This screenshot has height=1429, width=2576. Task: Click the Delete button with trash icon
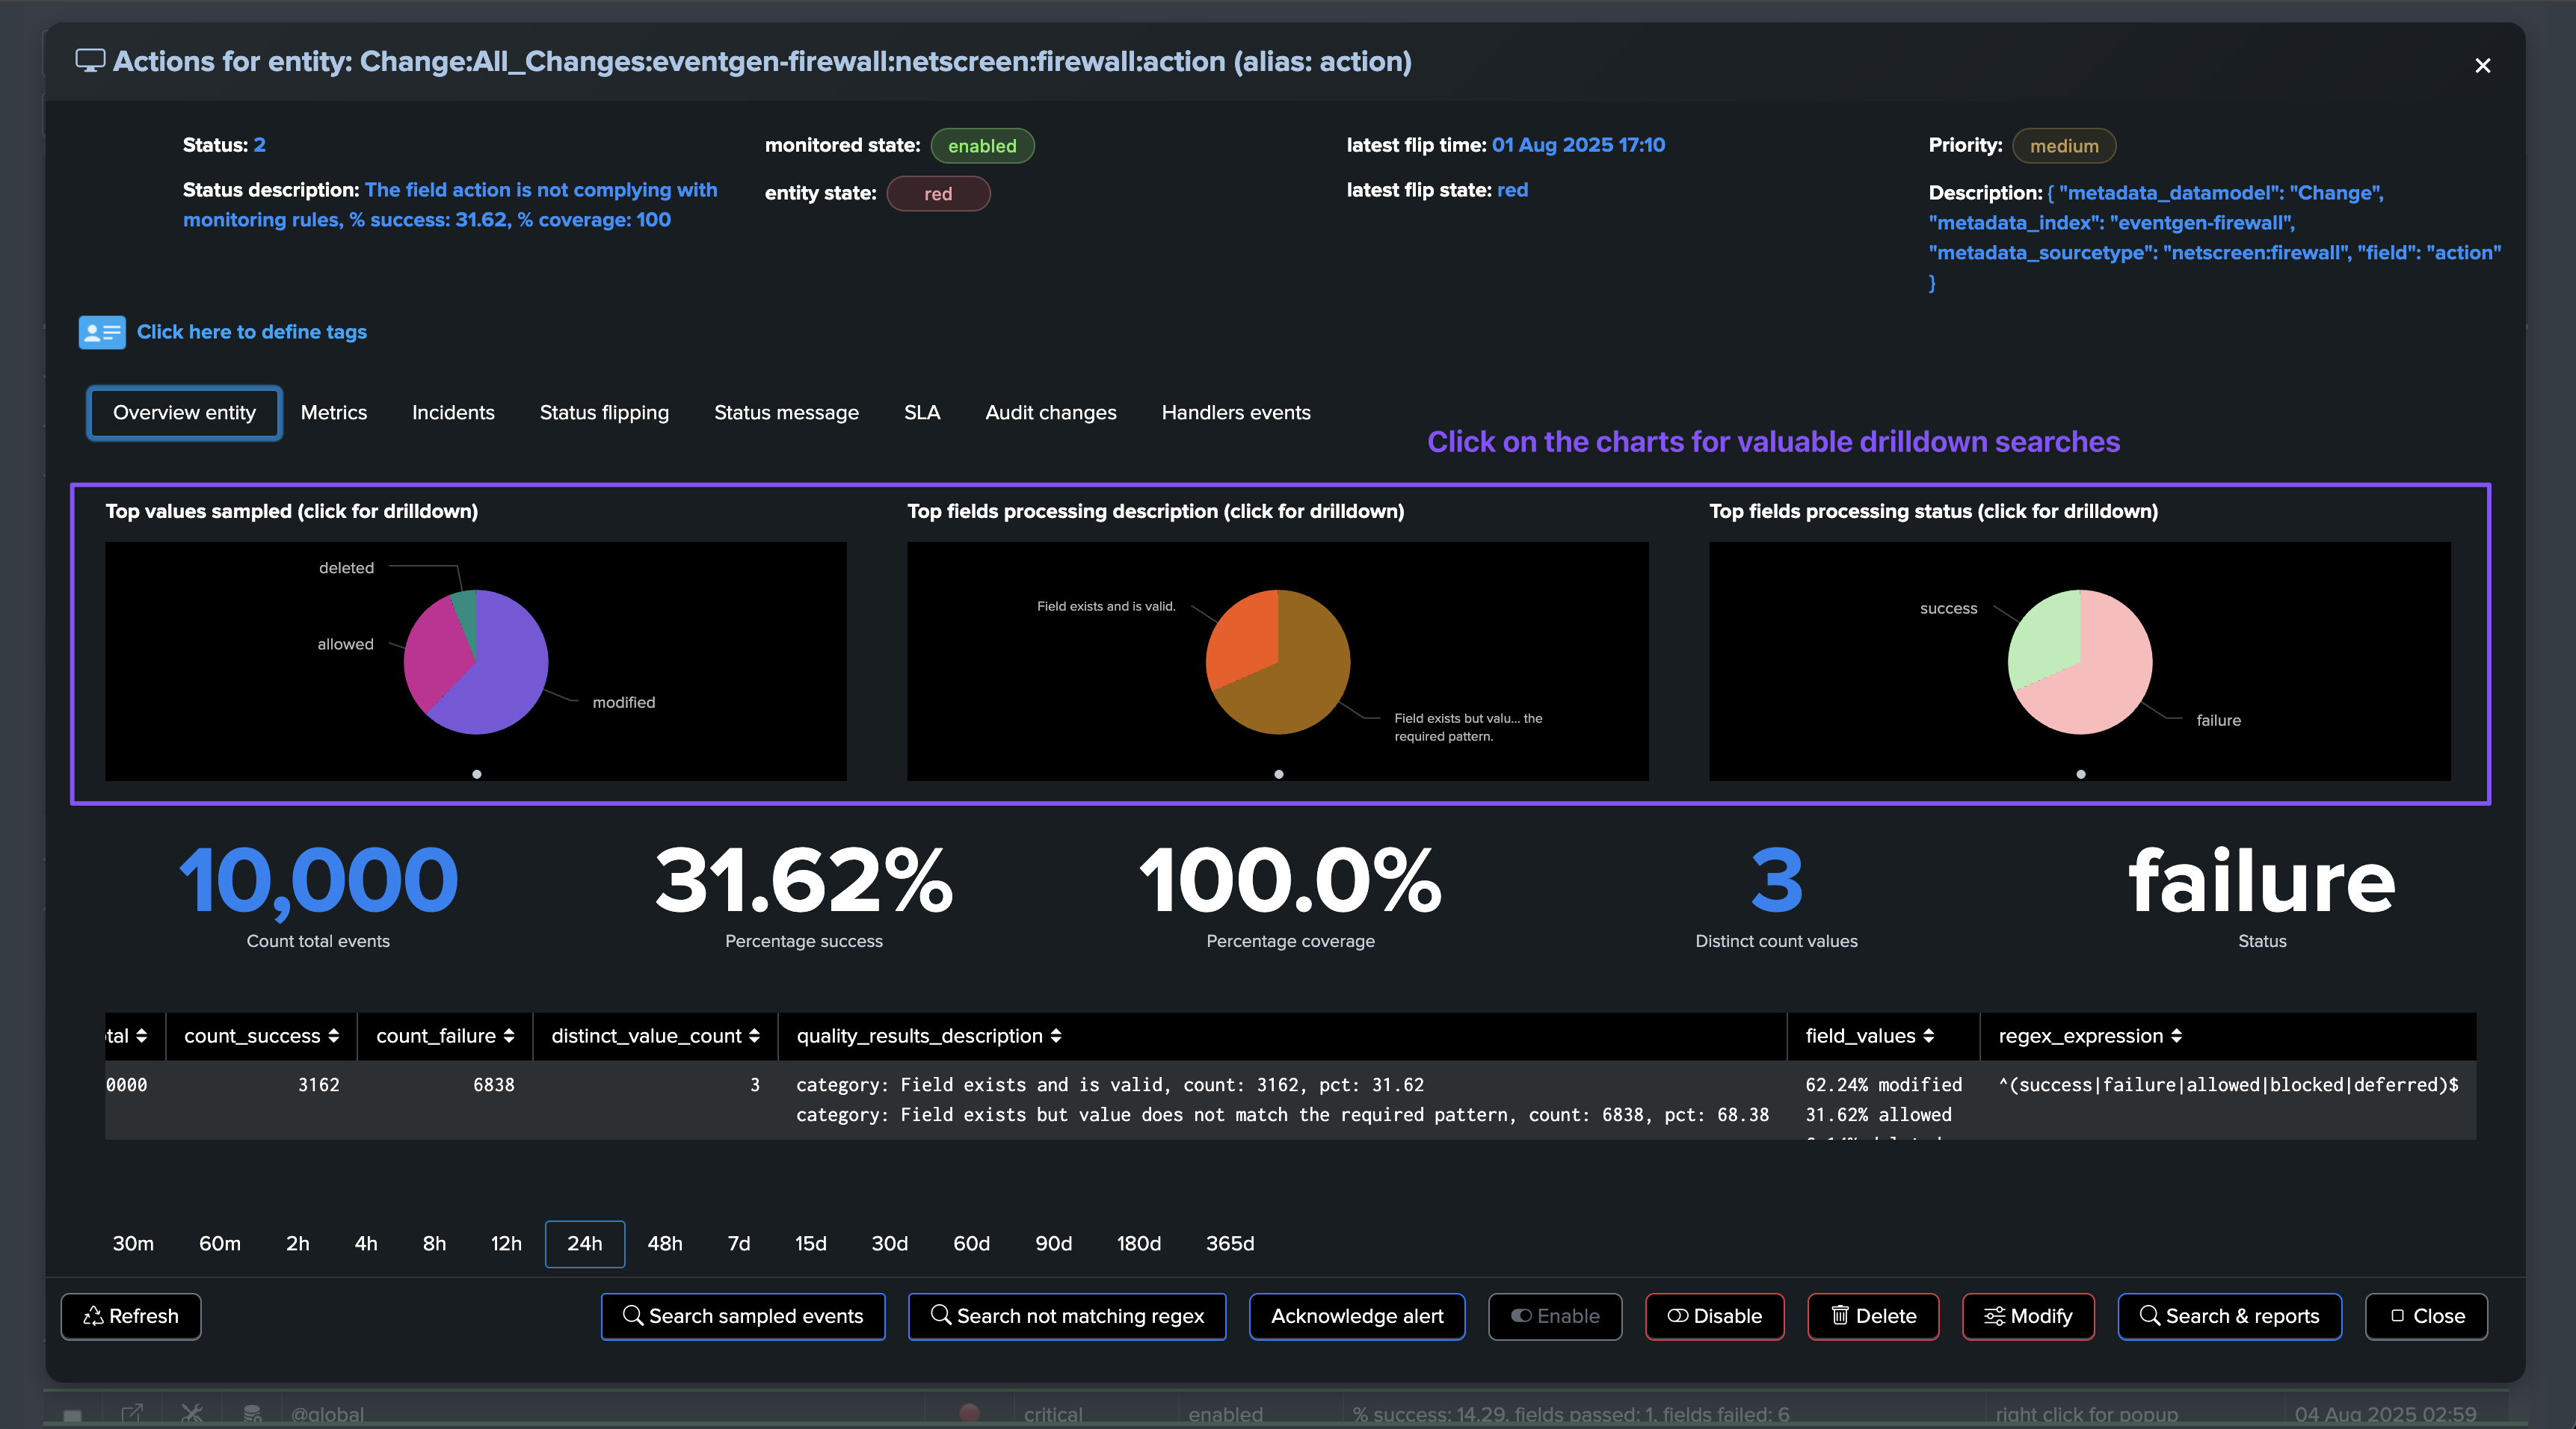coord(1873,1316)
